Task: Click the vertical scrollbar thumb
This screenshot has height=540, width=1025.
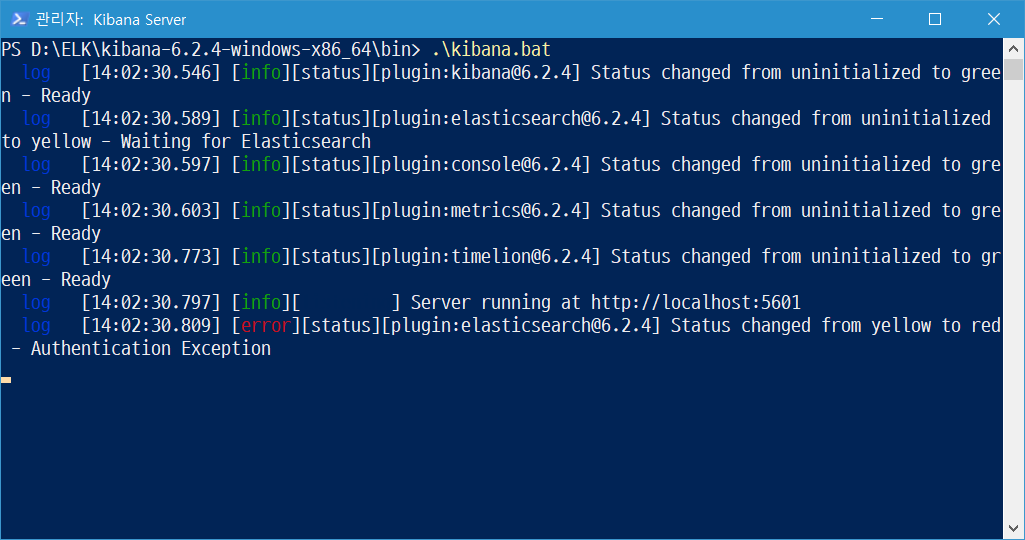Action: [1013, 70]
